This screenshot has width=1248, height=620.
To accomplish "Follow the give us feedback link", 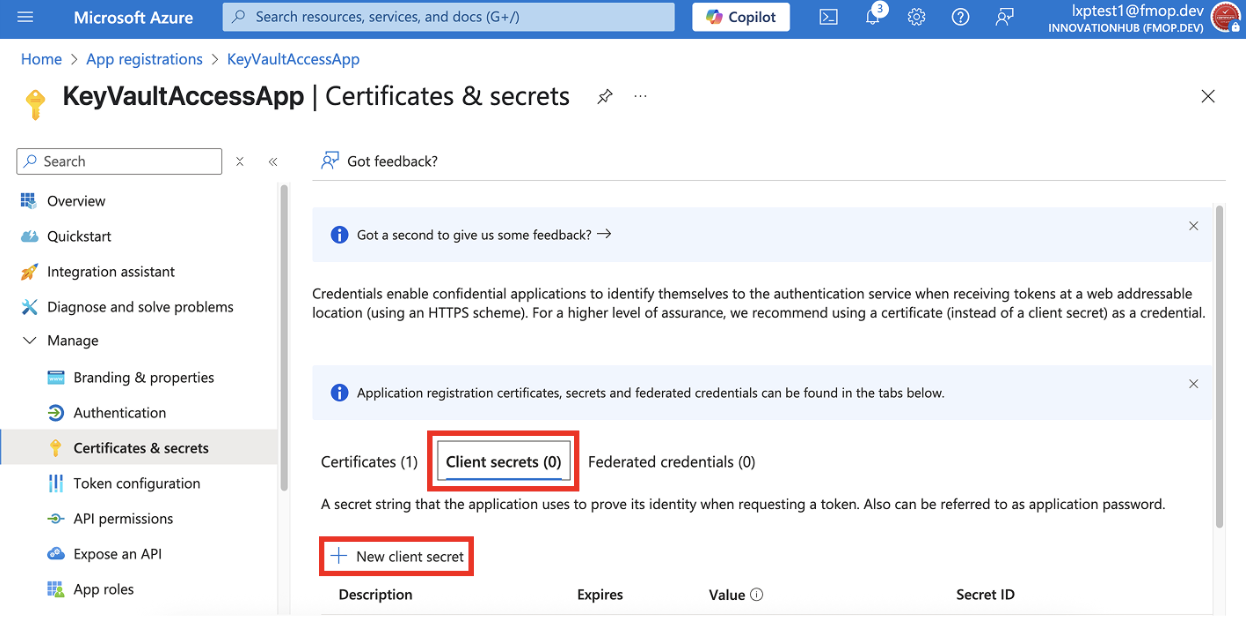I will [484, 235].
